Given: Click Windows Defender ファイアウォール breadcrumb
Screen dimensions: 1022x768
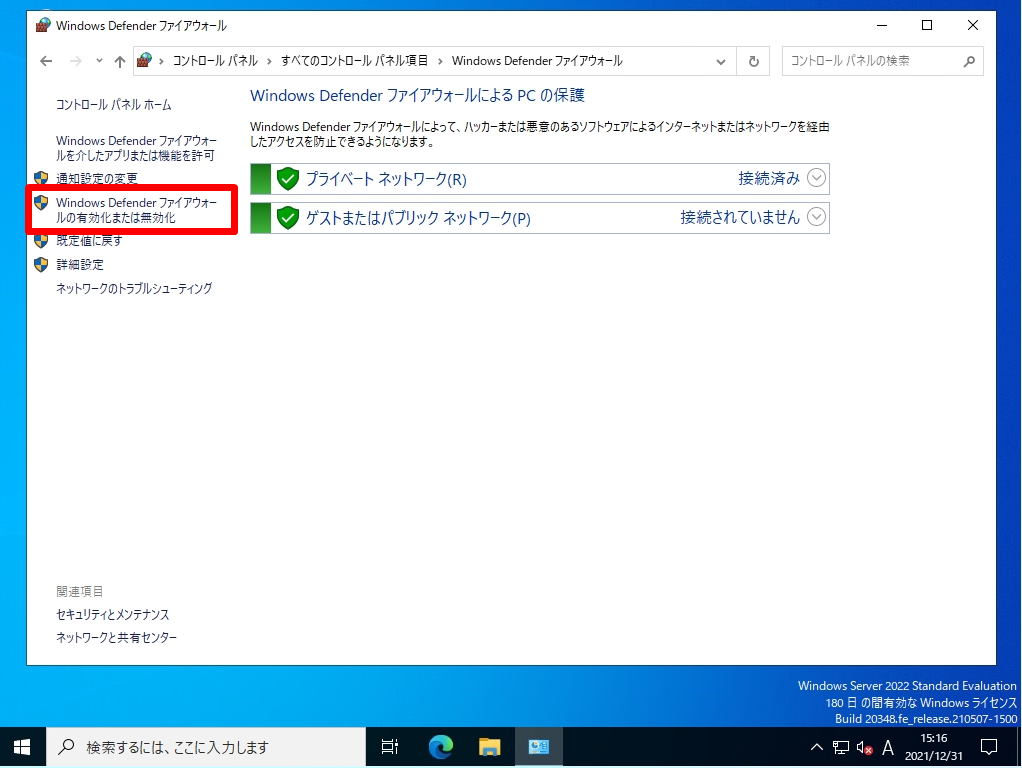Looking at the screenshot, I should click(537, 61).
